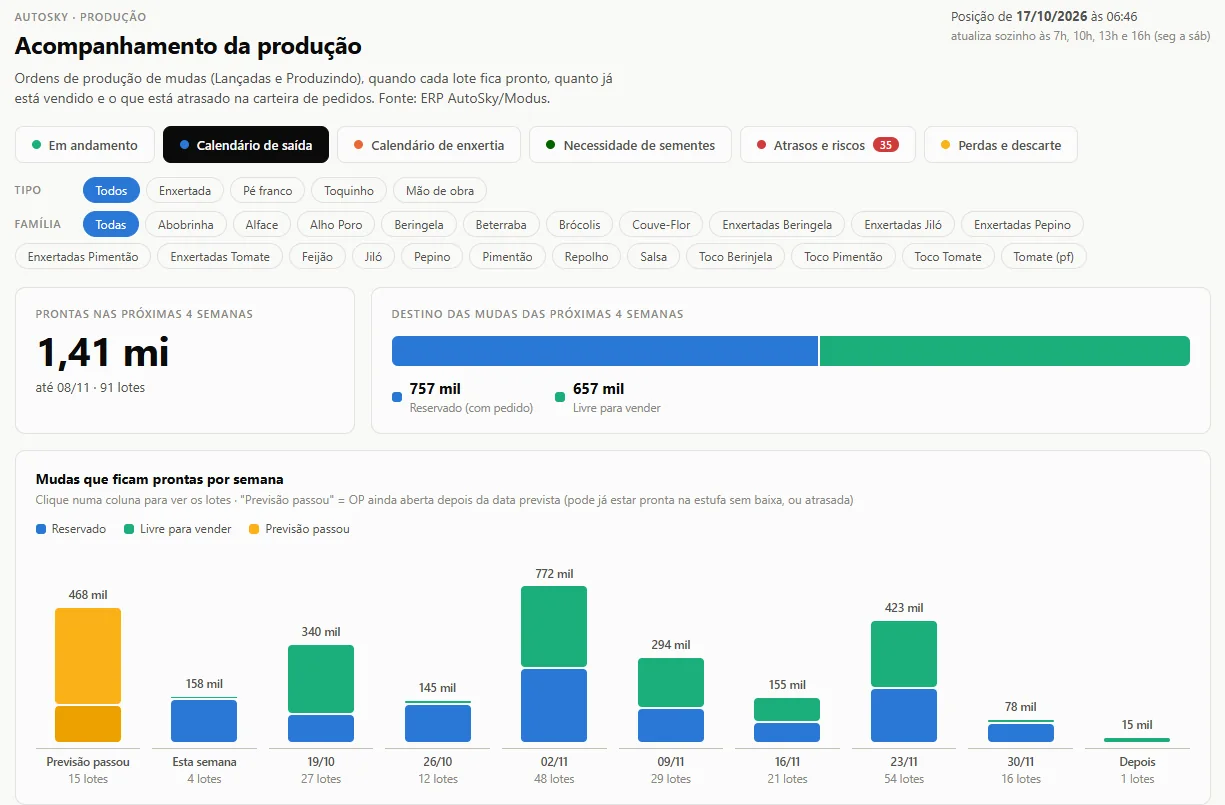1225x805 pixels.
Task: Click blue swatch beside 757 mil
Action: point(397,397)
